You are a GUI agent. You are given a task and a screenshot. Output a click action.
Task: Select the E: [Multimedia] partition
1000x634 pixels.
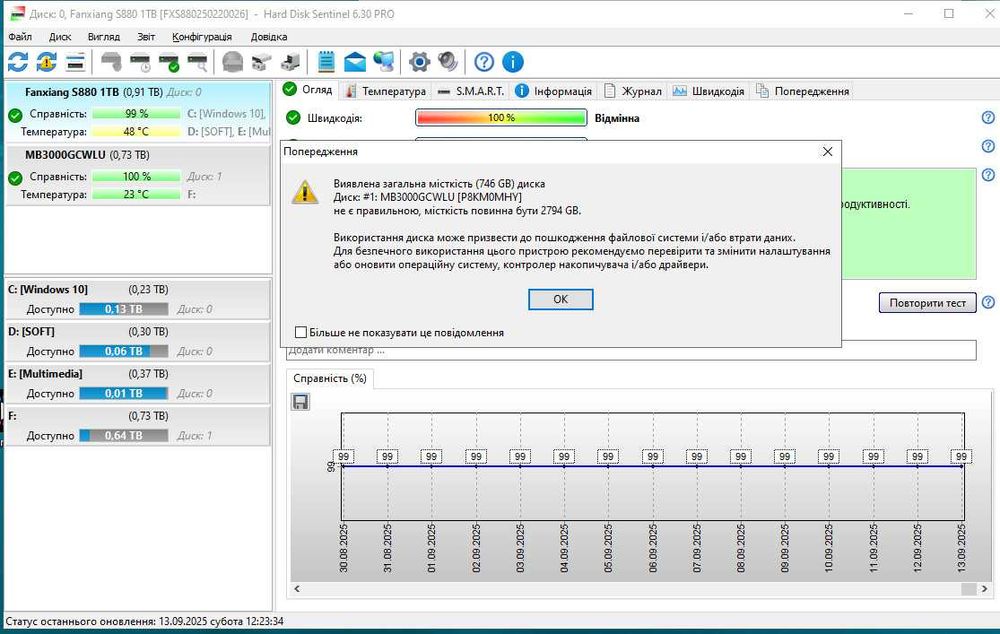point(138,383)
